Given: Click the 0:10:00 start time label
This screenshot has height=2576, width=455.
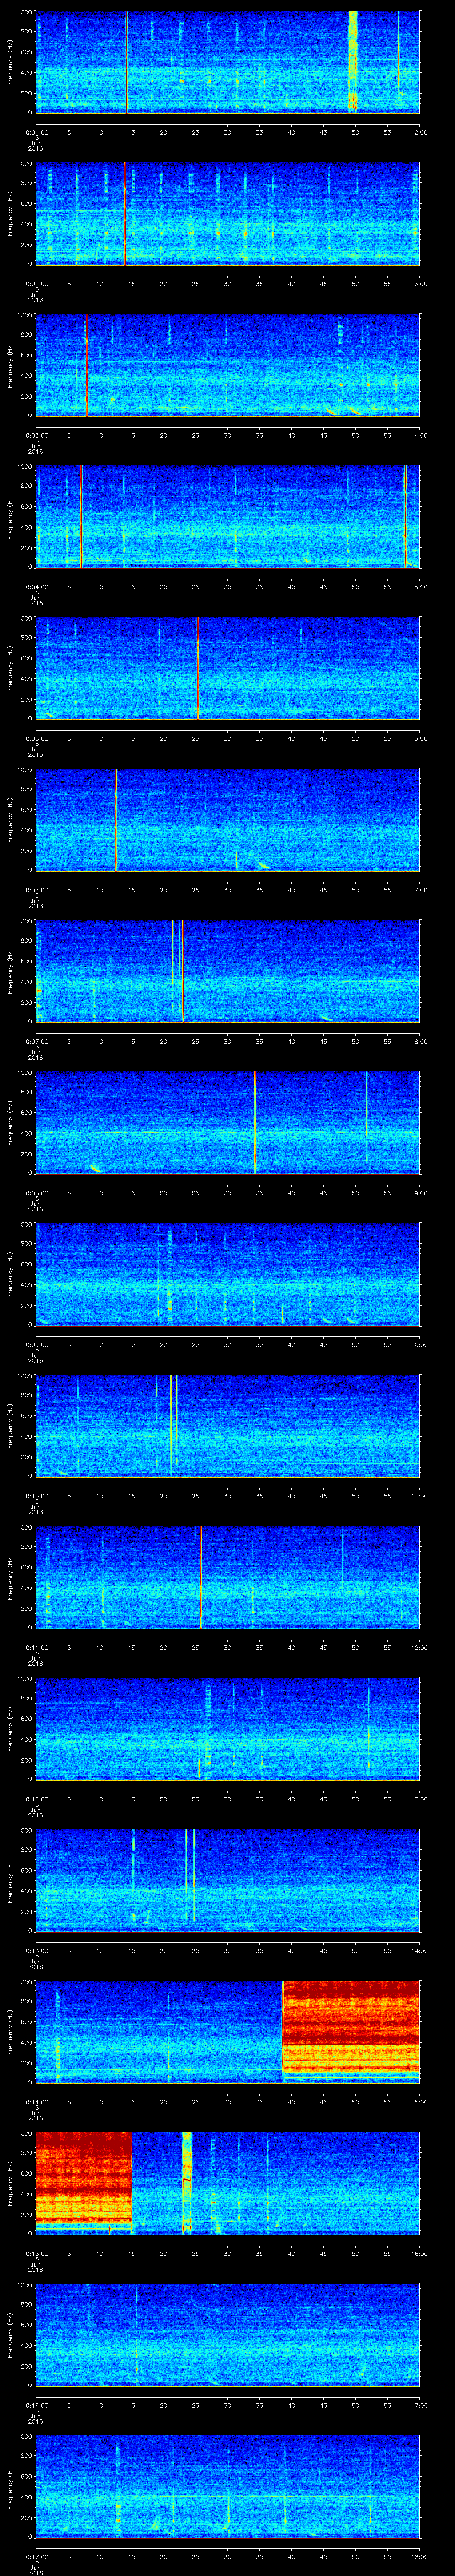Looking at the screenshot, I should [36, 1496].
